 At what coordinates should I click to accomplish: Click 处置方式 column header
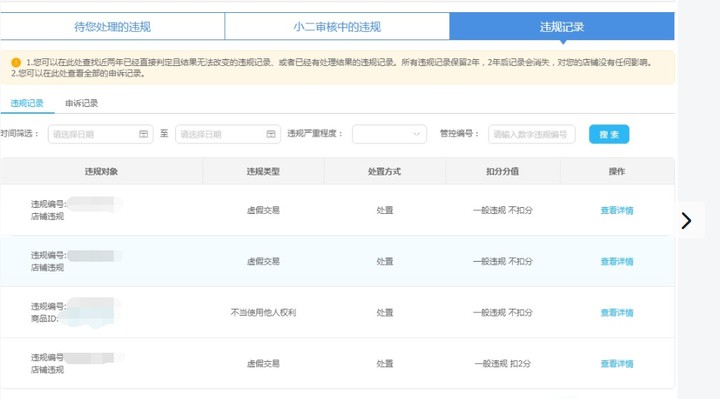coord(384,171)
